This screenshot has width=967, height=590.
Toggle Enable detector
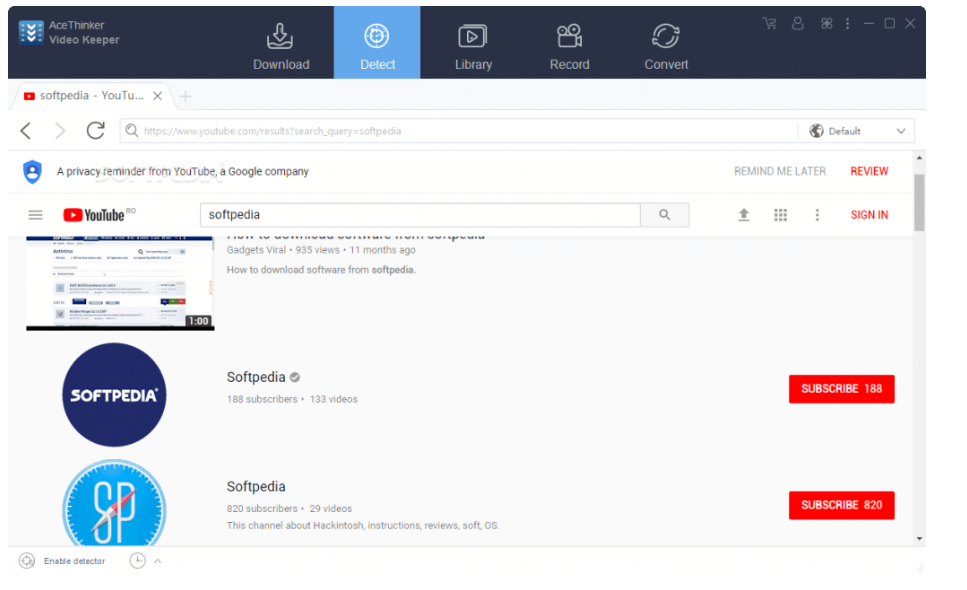[x=62, y=561]
